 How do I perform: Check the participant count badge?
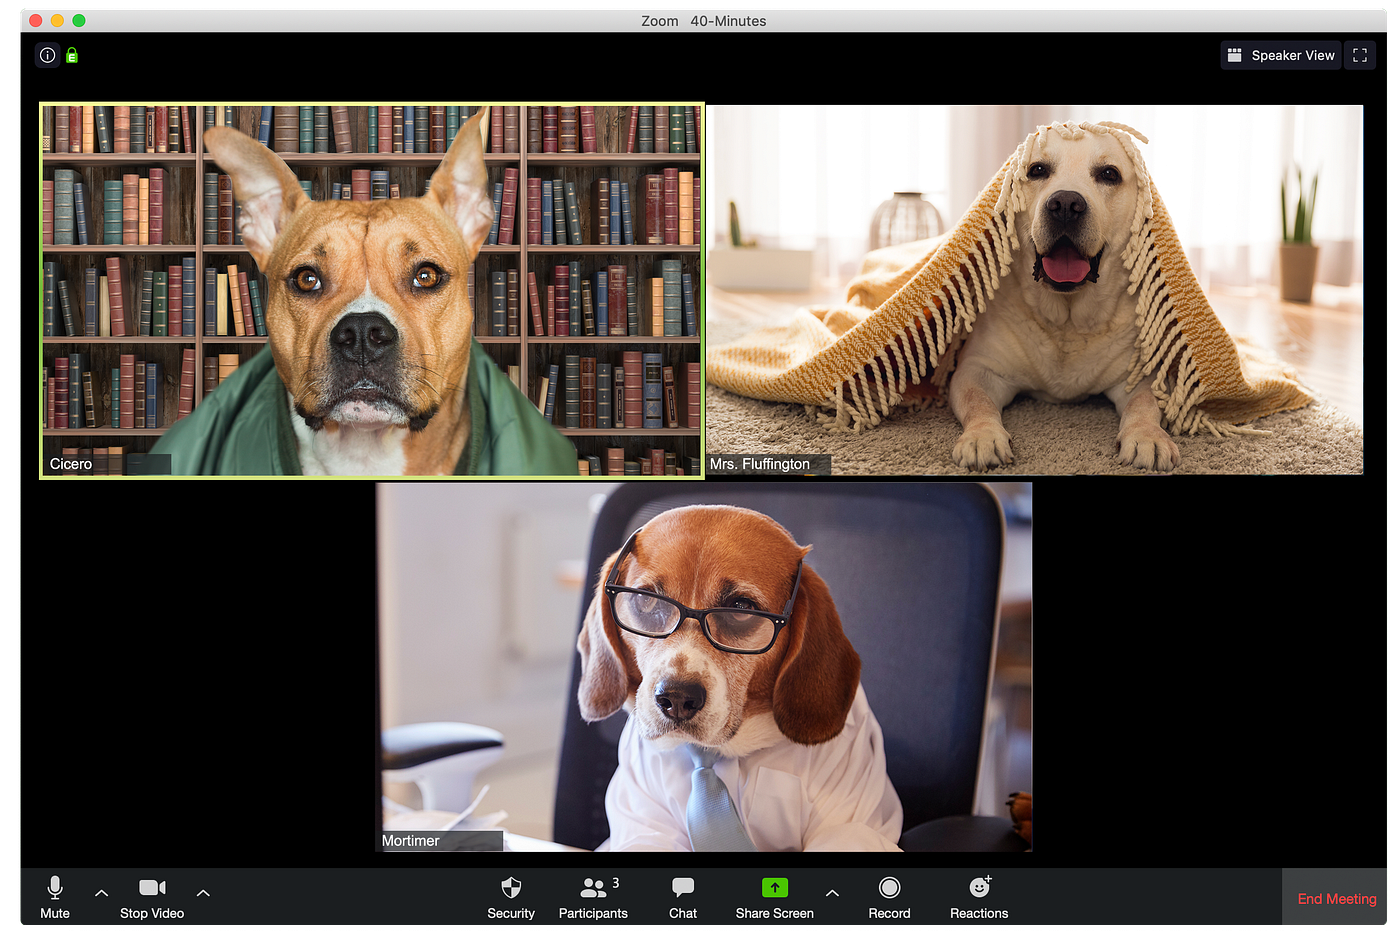point(617,882)
